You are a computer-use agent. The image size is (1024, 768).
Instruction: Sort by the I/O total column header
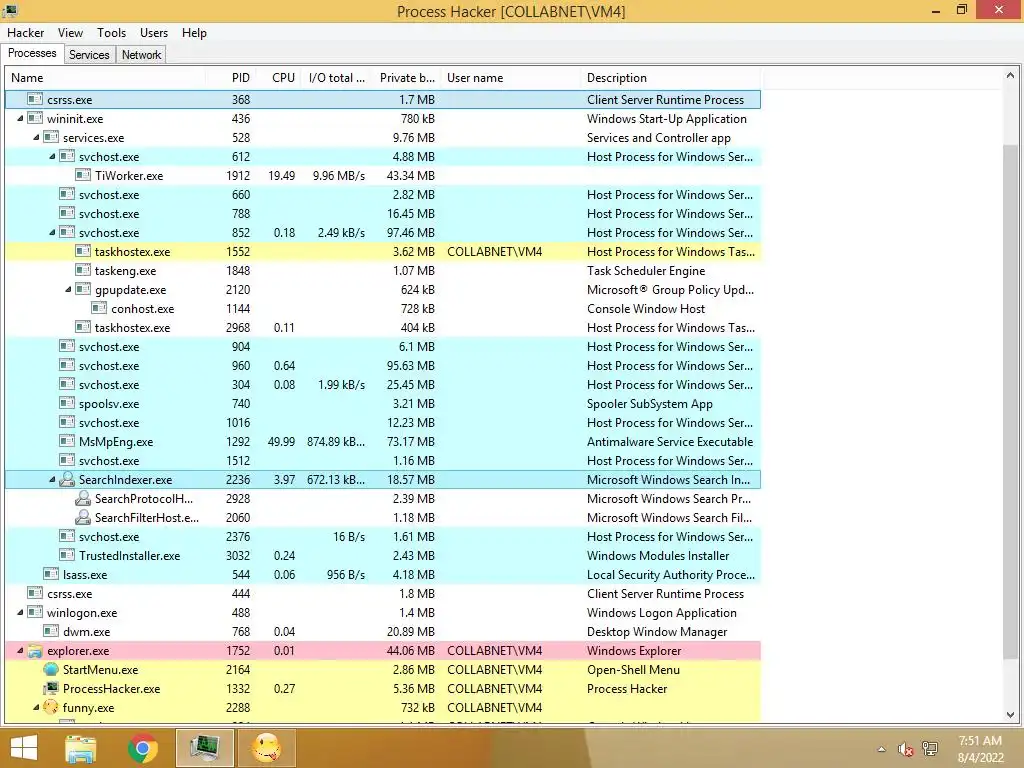click(x=338, y=78)
